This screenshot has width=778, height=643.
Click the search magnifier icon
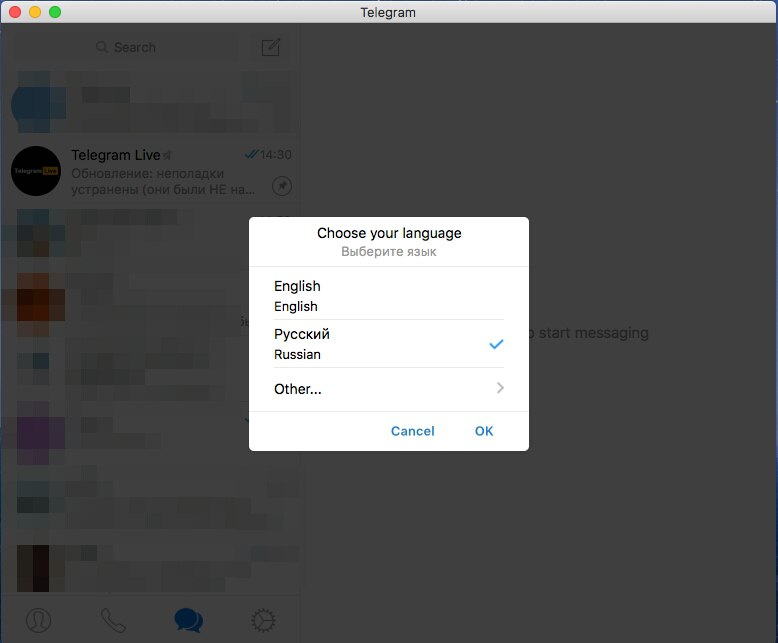[102, 47]
